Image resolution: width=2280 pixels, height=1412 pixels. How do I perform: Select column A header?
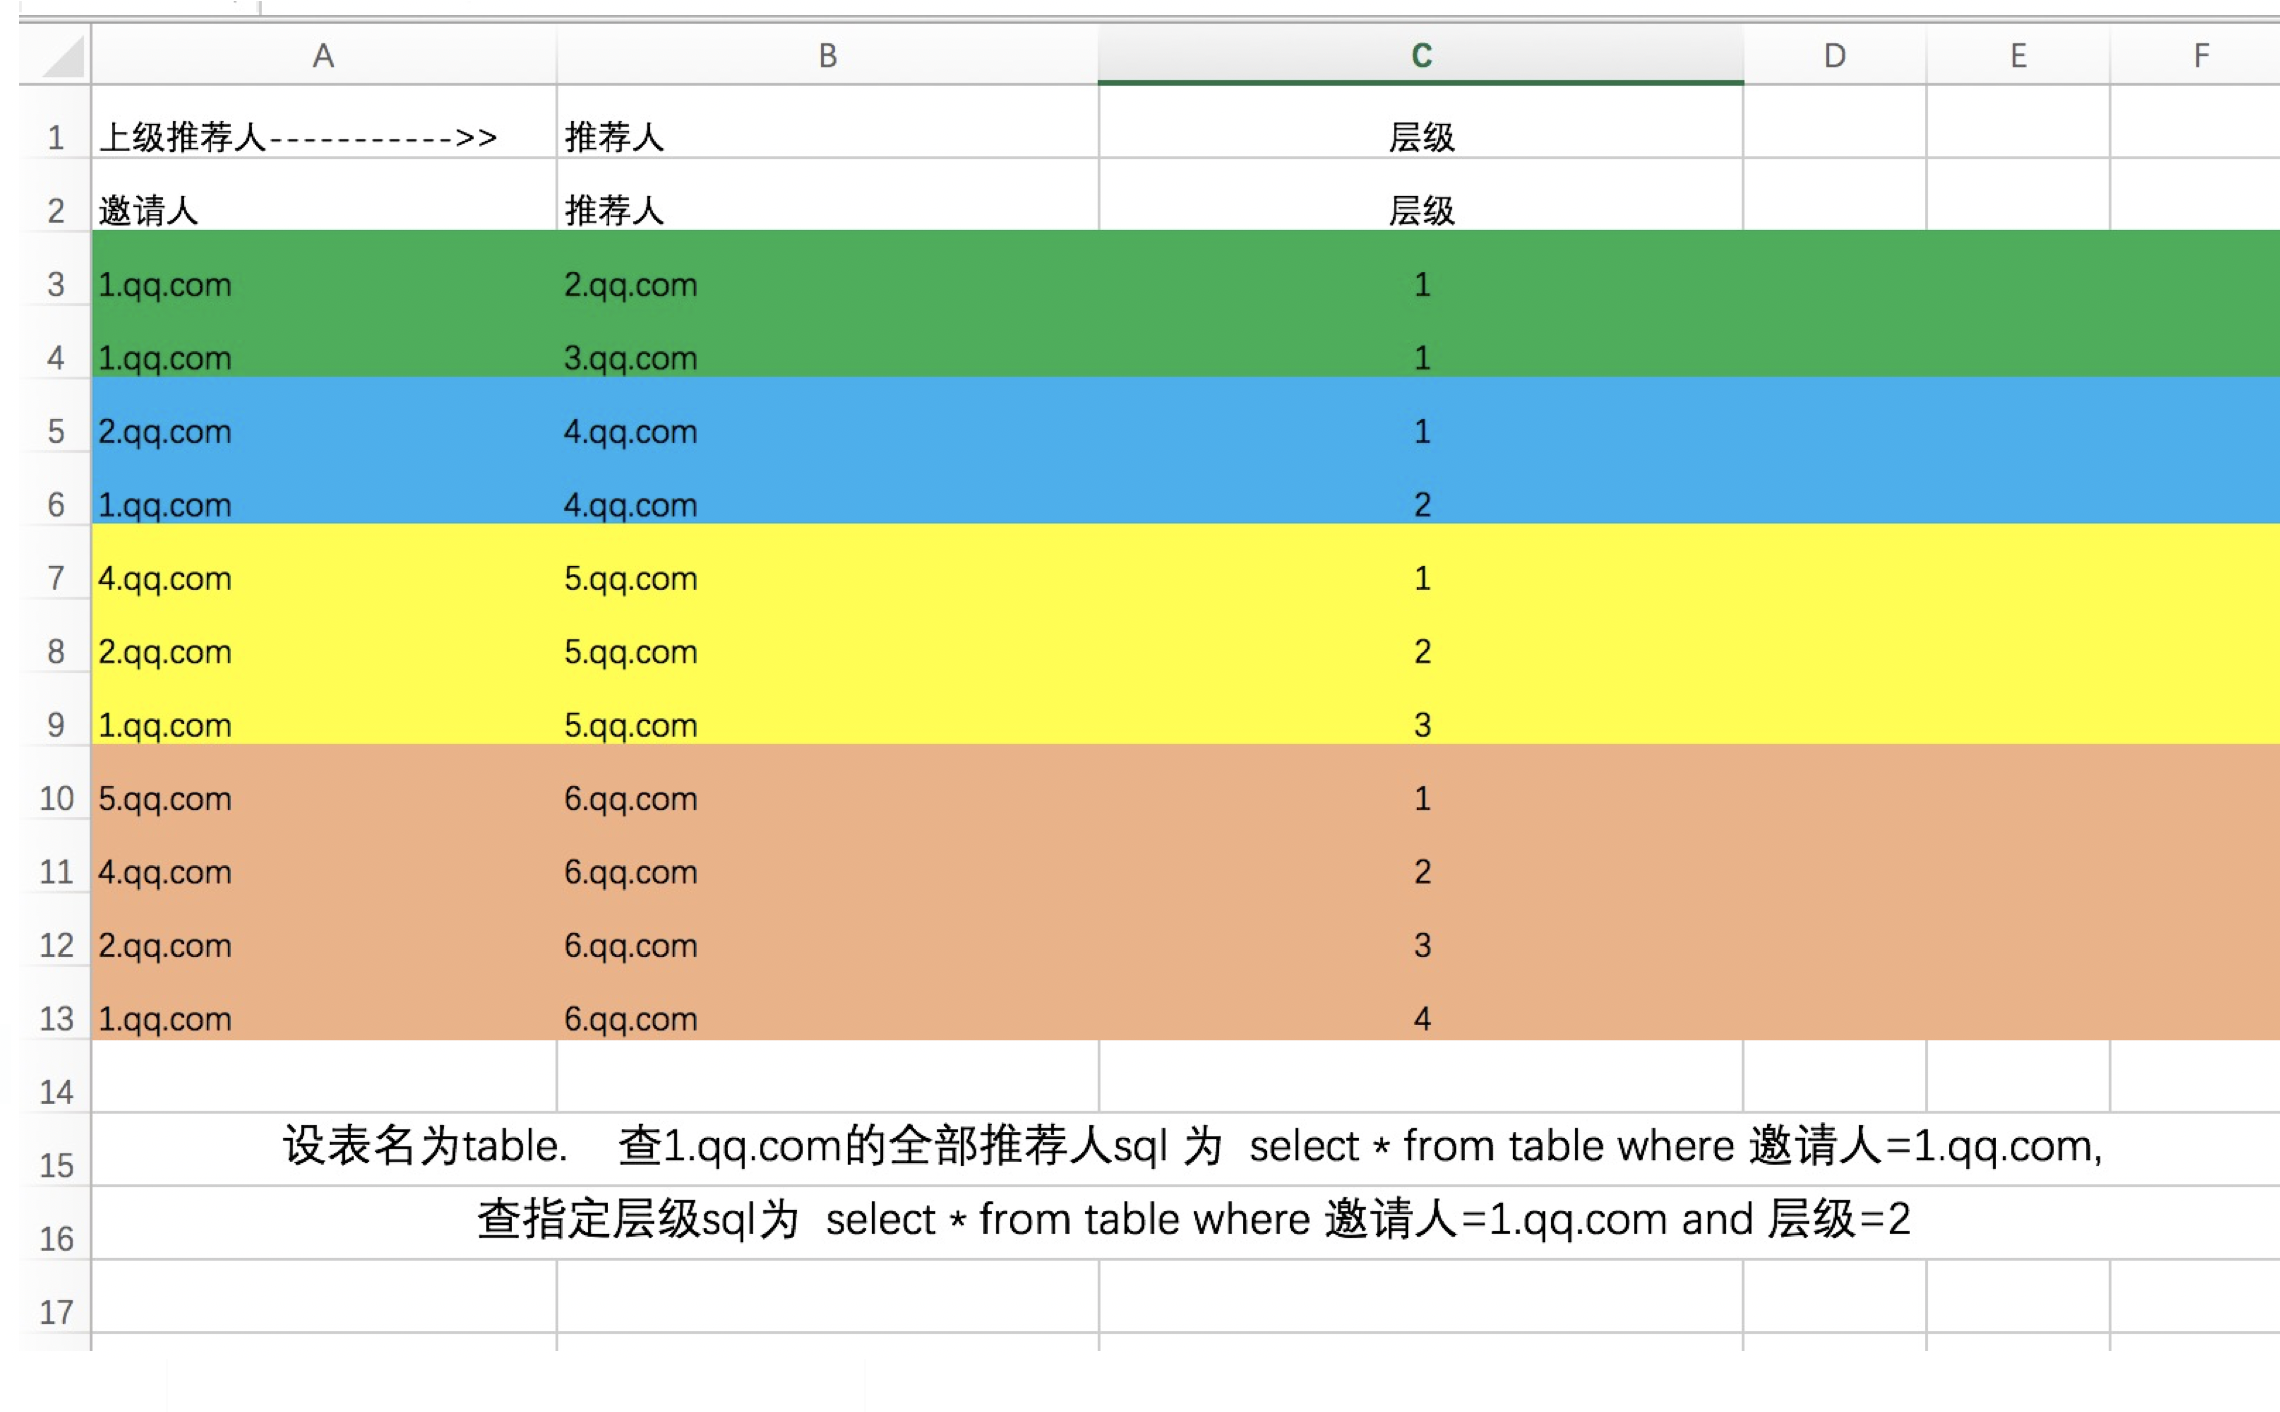tap(323, 56)
